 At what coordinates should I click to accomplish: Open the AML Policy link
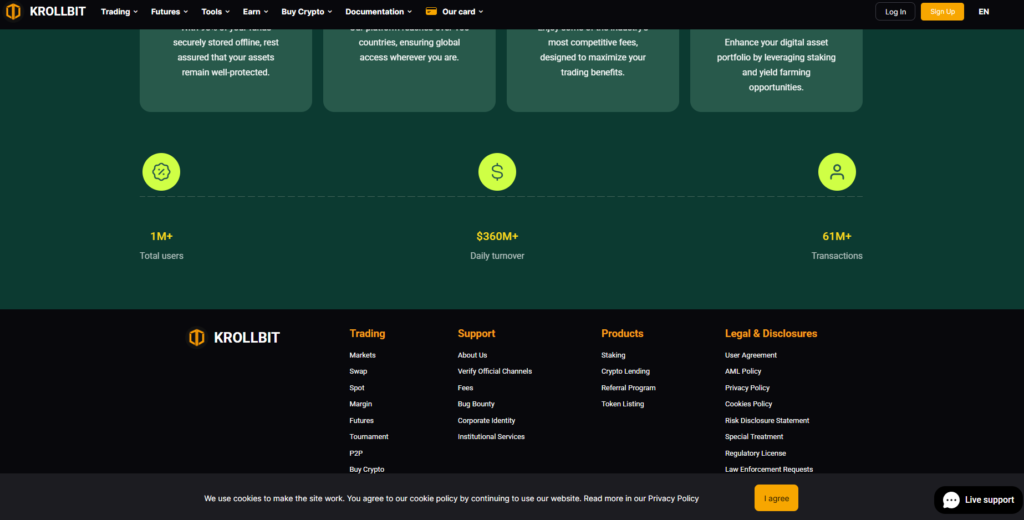743,371
